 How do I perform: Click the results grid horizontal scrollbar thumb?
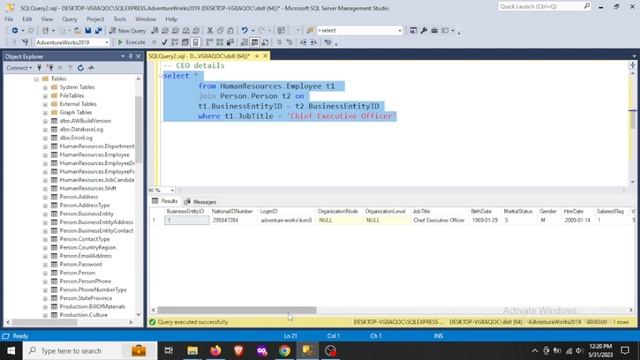click(237, 310)
